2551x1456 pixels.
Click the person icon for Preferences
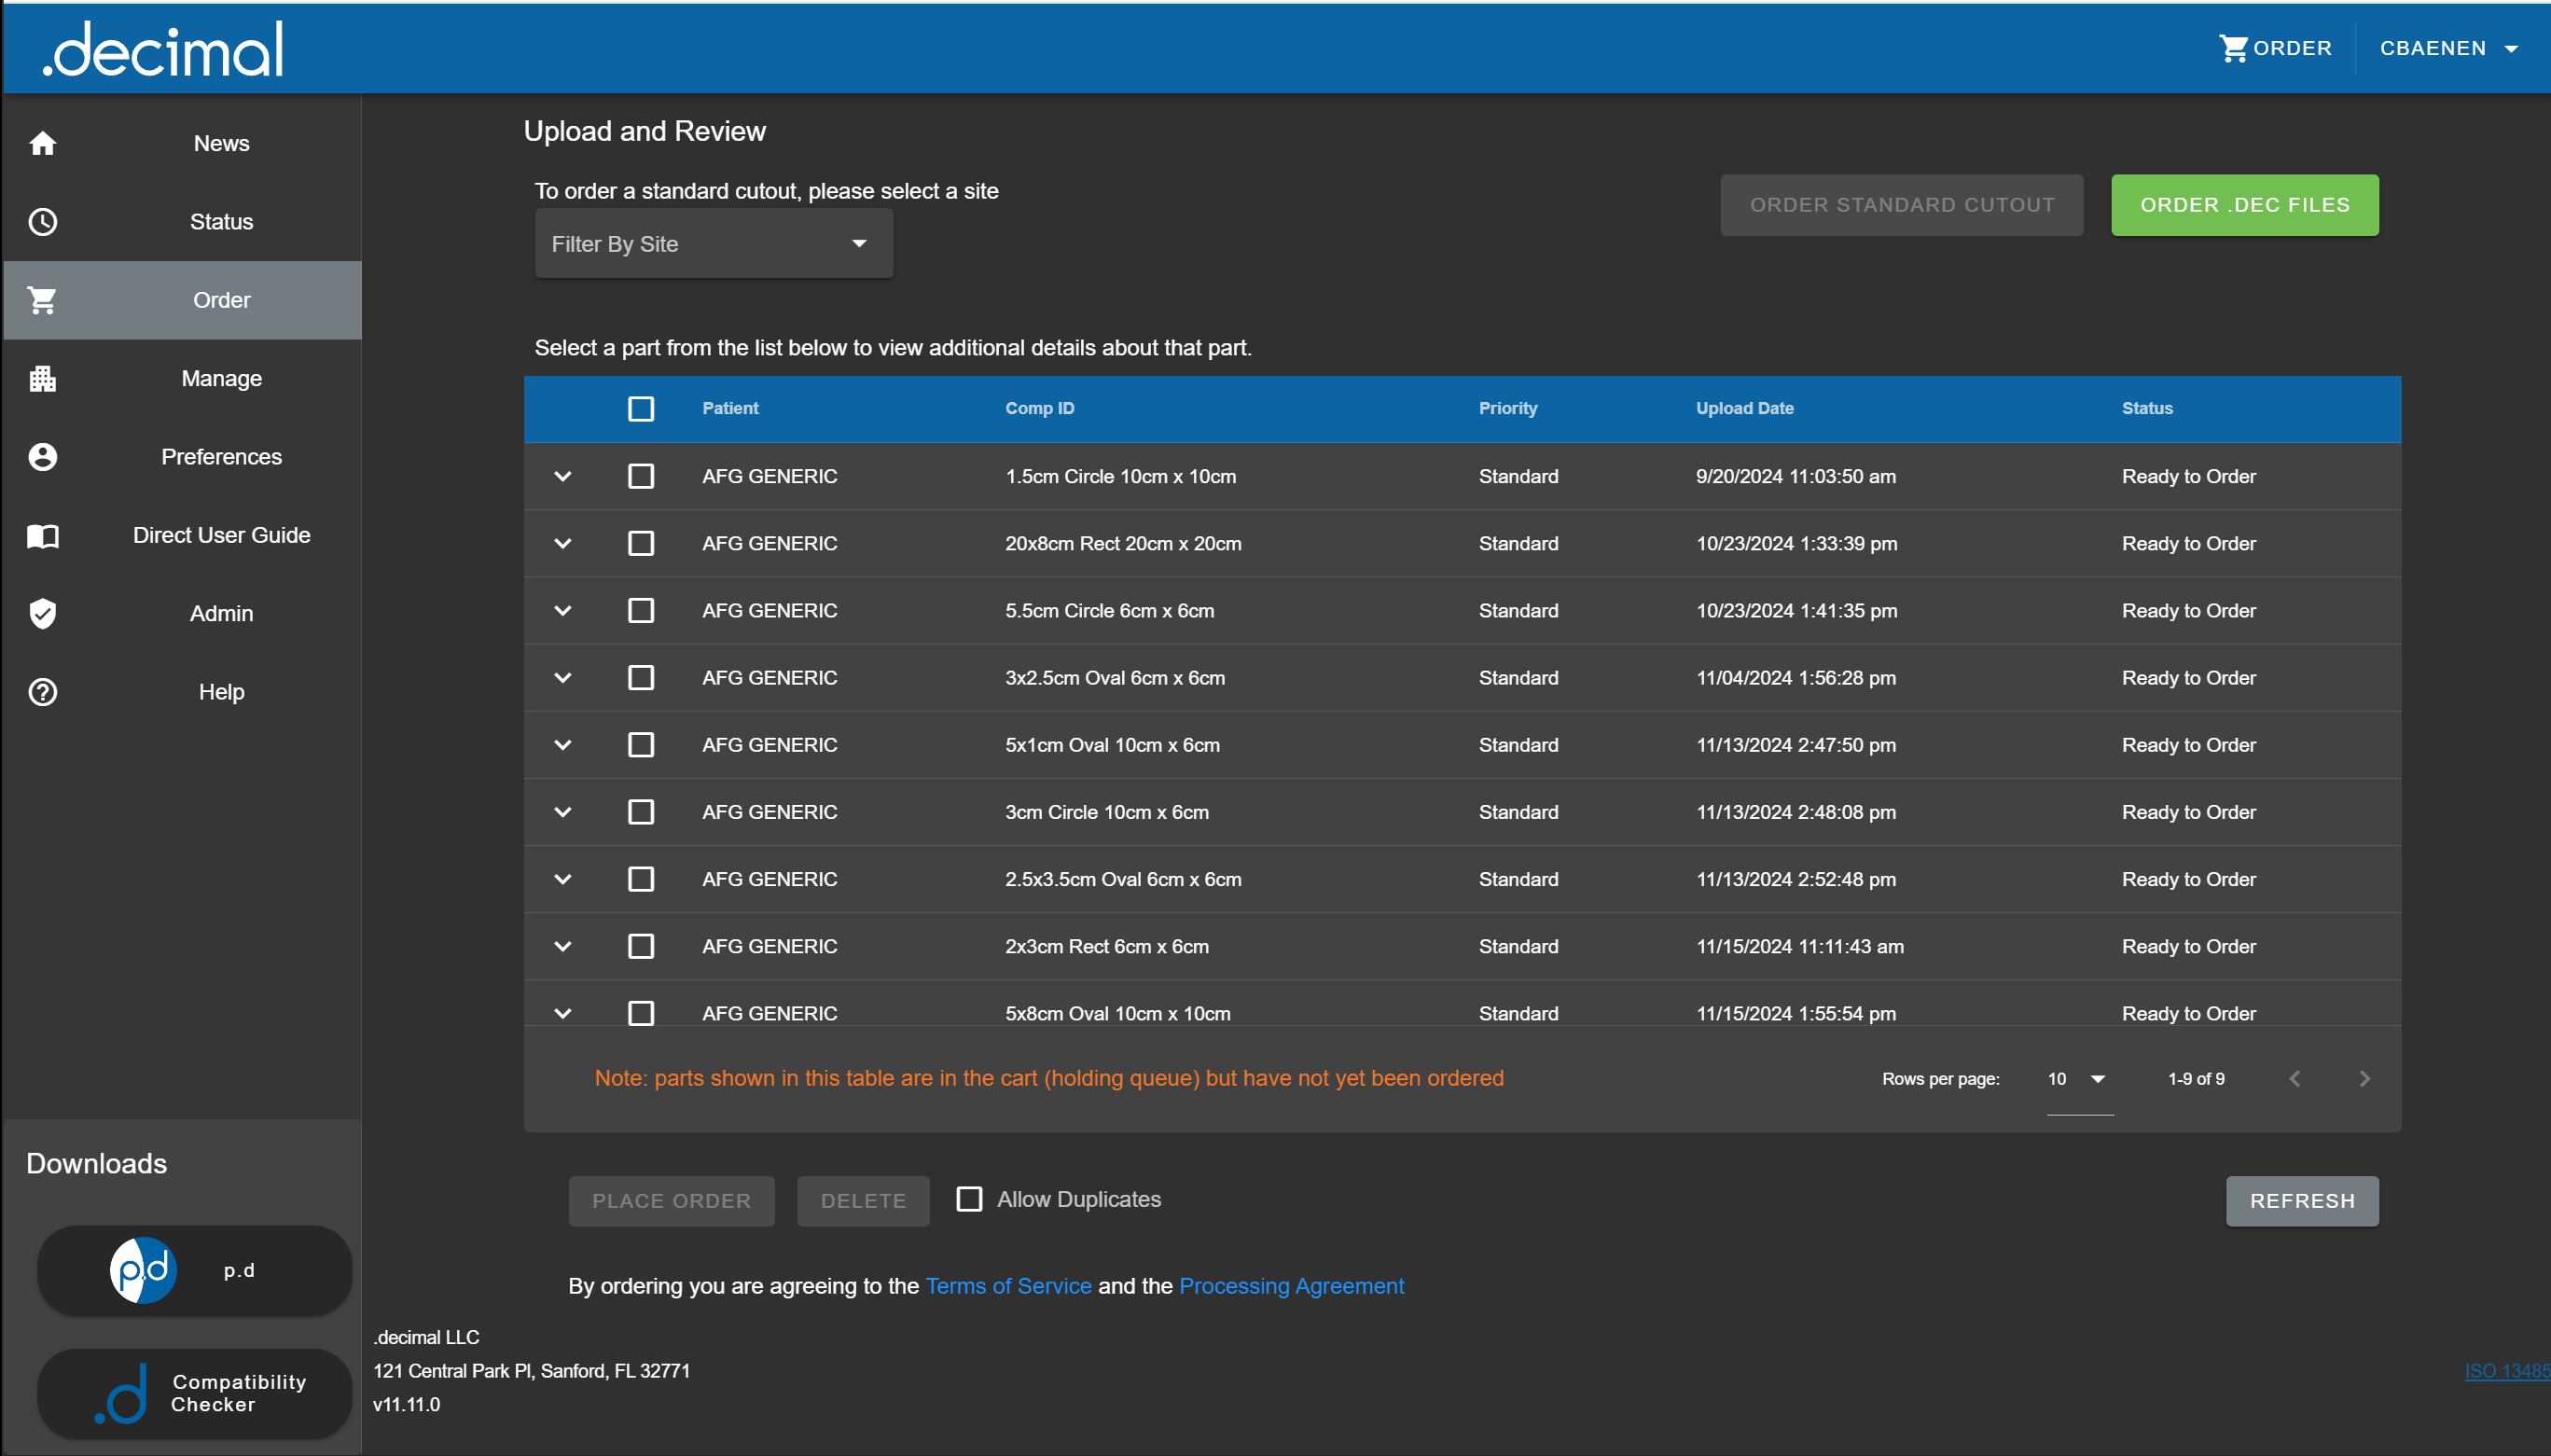pos(42,457)
